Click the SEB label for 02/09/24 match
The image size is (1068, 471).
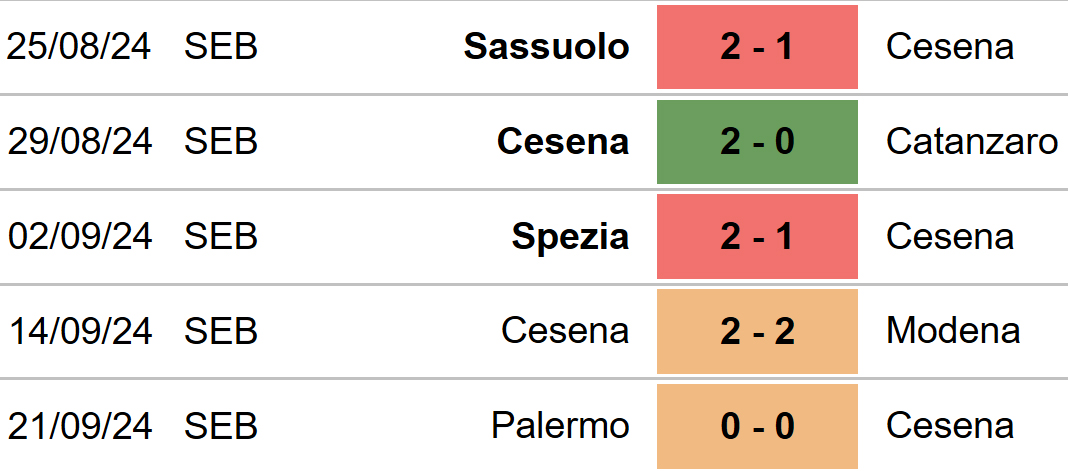tap(221, 237)
